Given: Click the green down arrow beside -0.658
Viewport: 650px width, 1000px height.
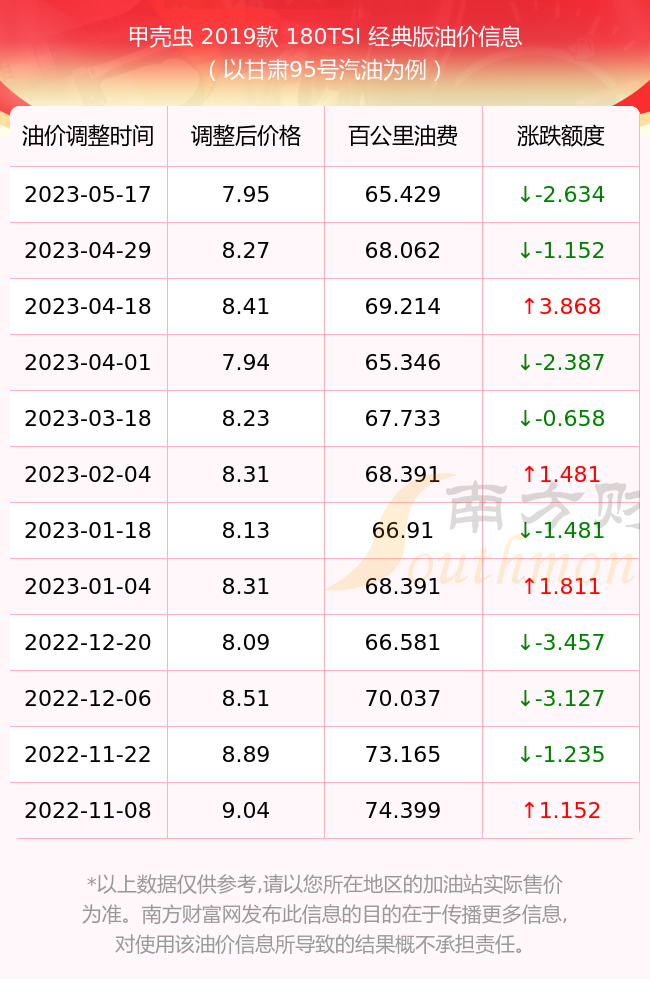Looking at the screenshot, I should click(x=526, y=419).
